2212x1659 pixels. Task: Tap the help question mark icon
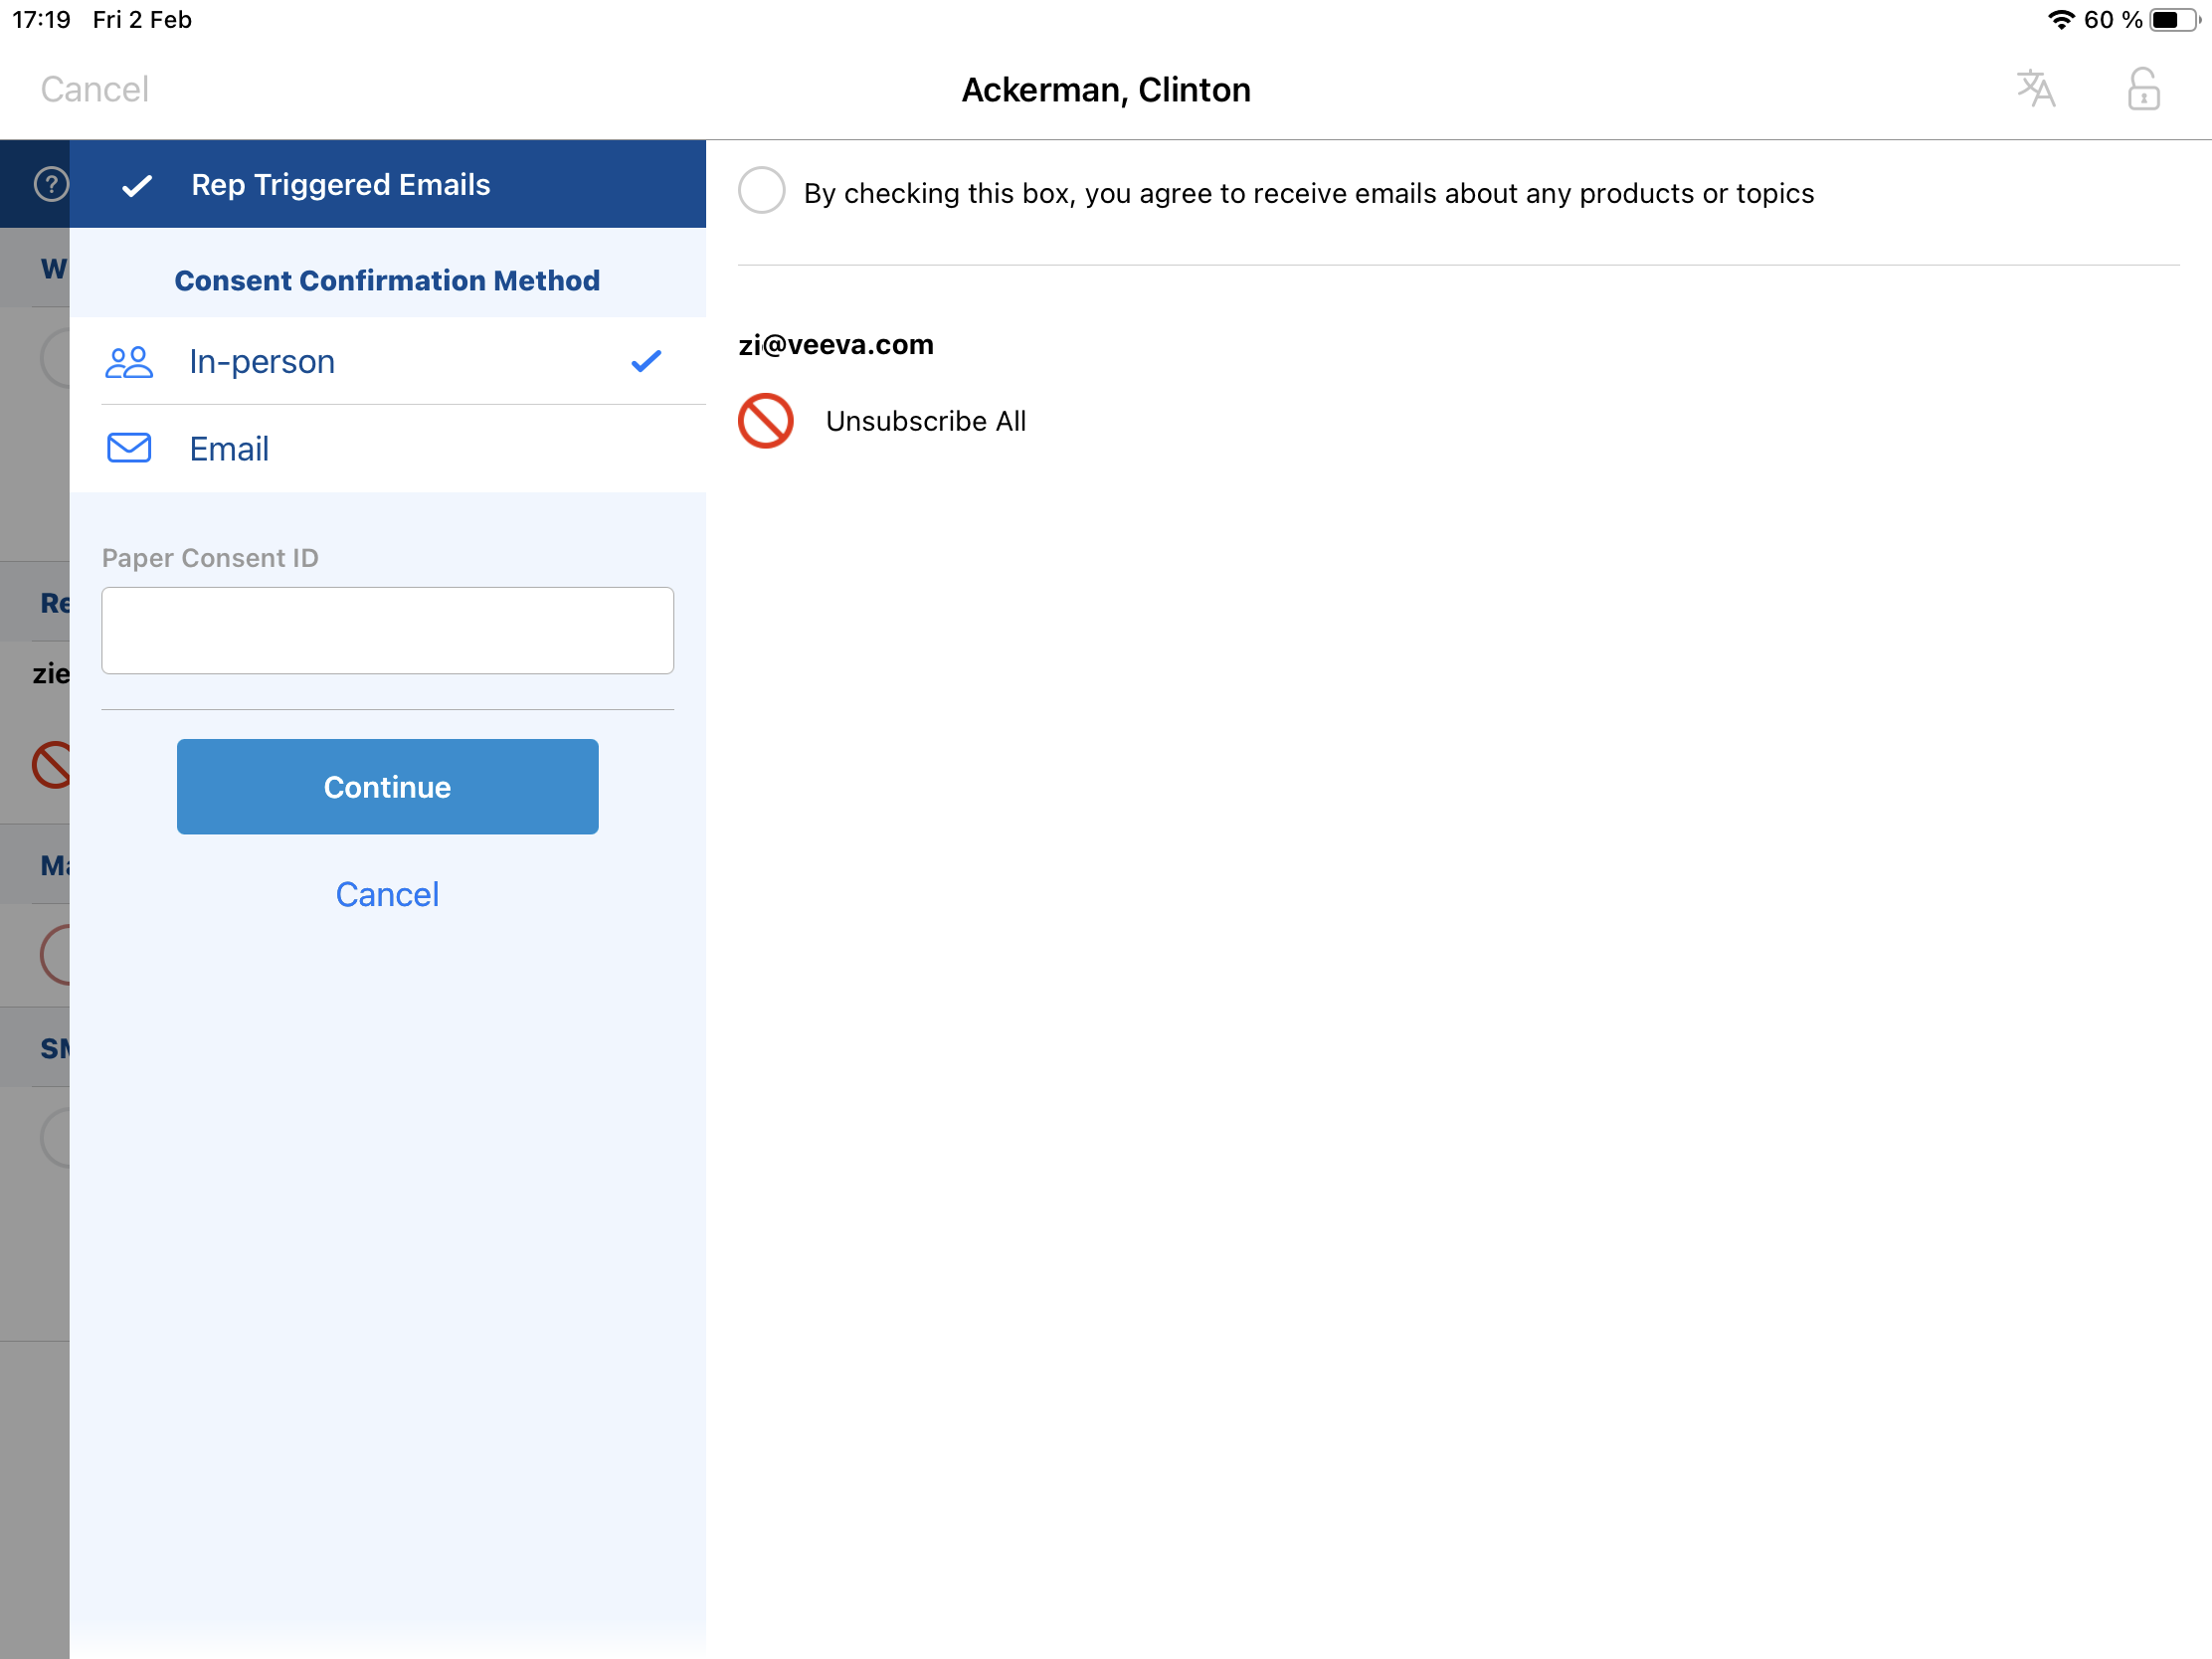point(51,184)
